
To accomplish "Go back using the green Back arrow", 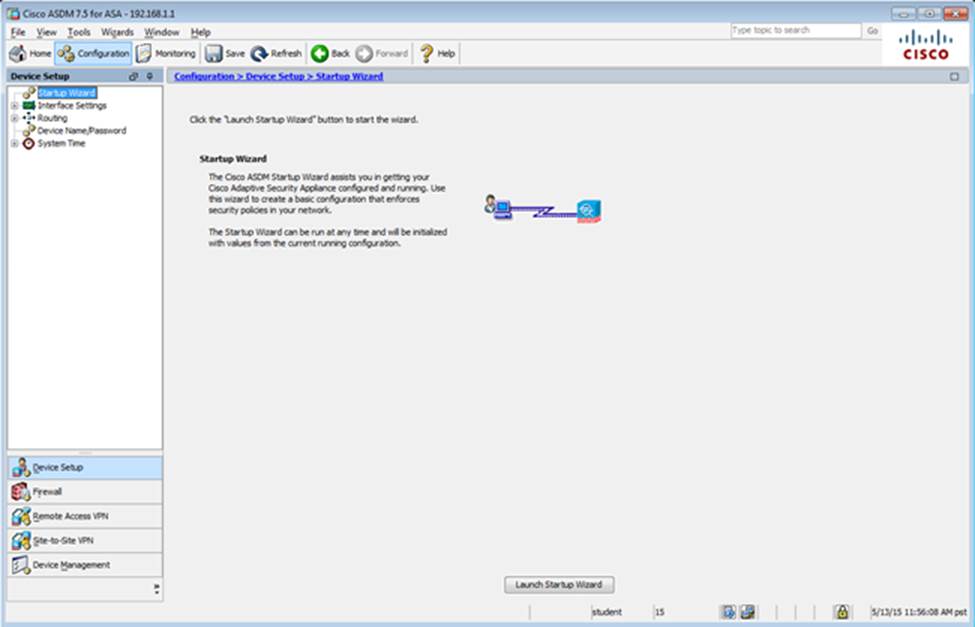I will click(x=330, y=53).
